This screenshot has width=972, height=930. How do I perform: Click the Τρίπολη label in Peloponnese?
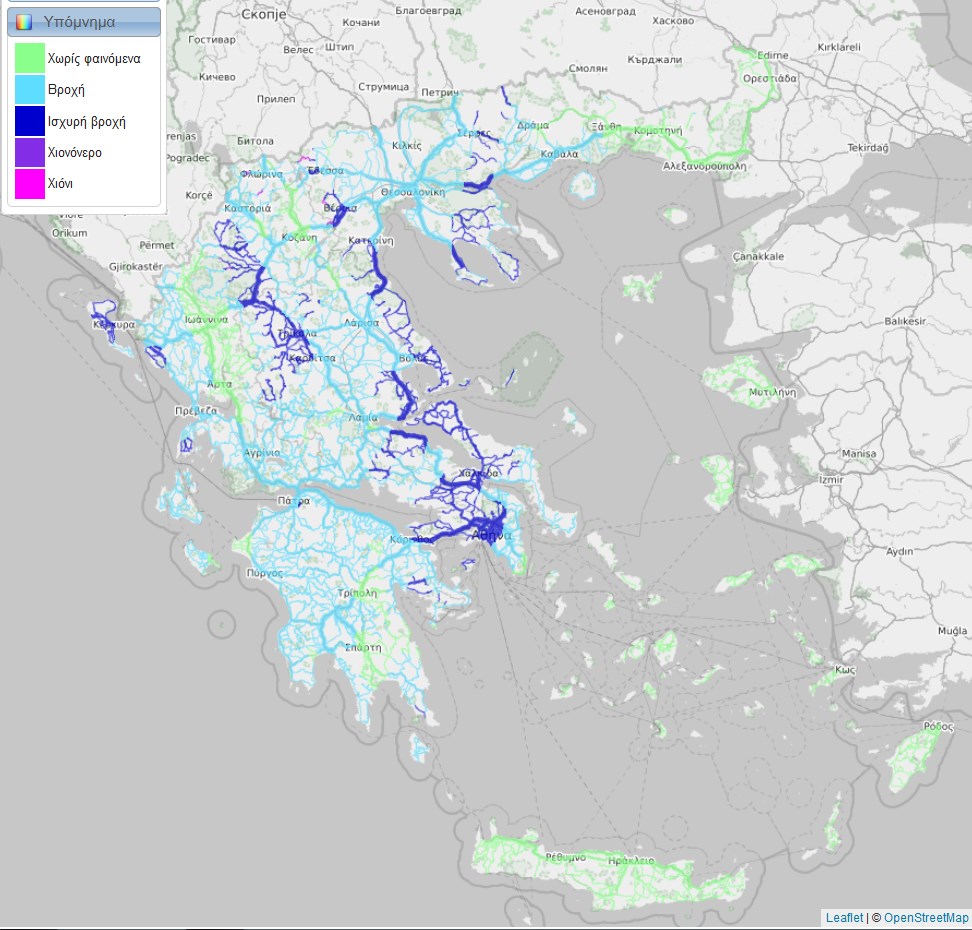[x=357, y=592]
